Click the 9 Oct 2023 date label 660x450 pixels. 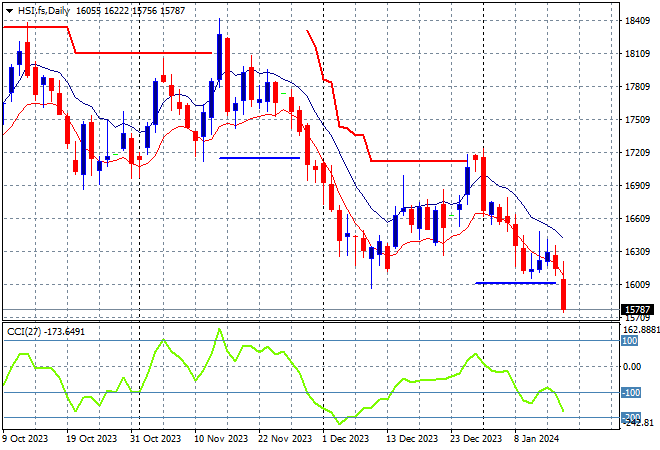[x=24, y=438]
